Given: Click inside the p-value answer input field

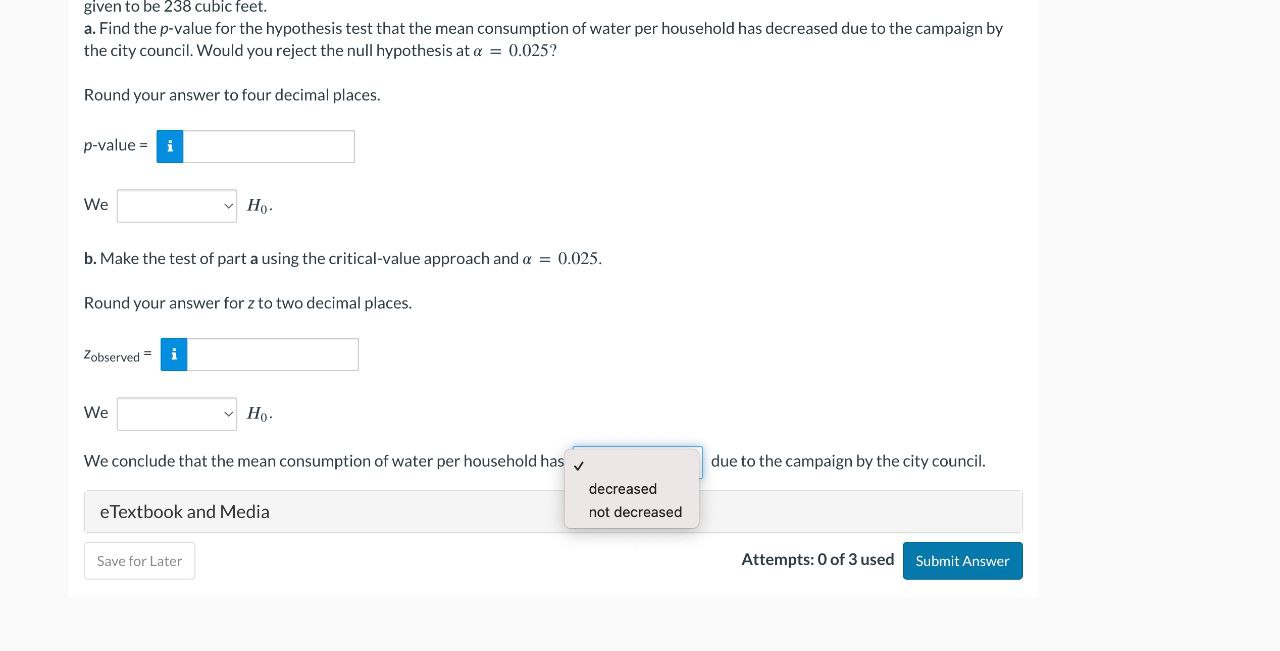Looking at the screenshot, I should tap(270, 146).
